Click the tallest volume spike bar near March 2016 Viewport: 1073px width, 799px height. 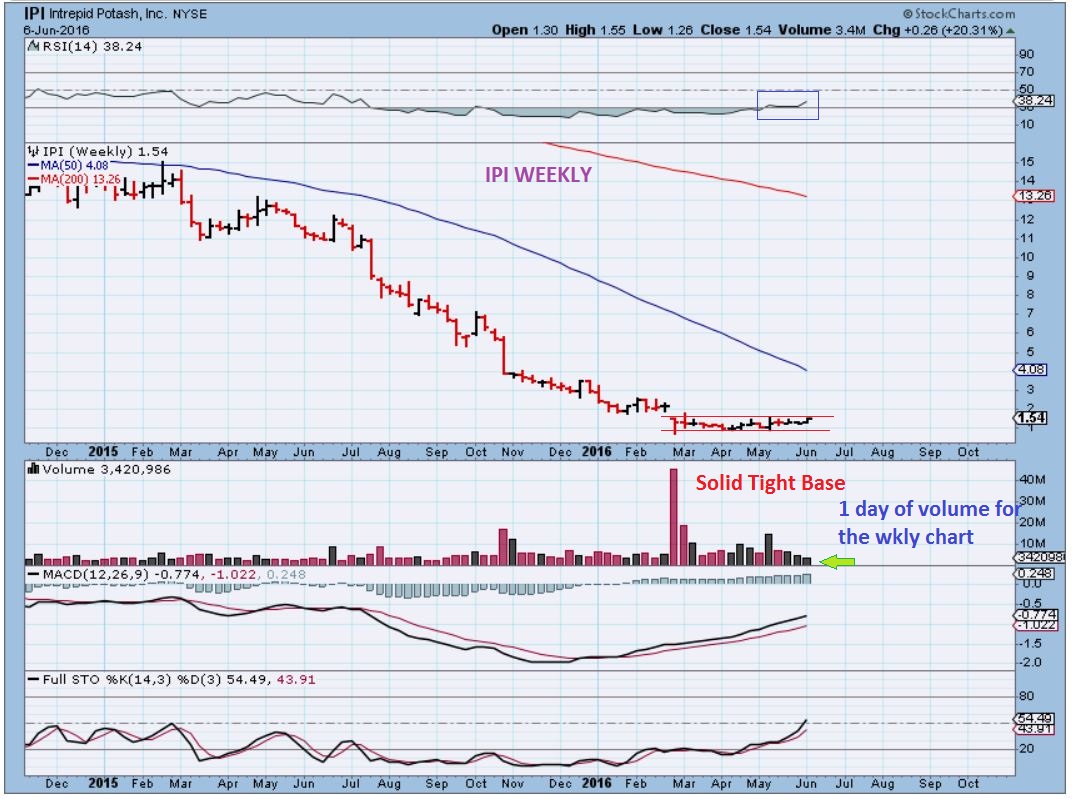pyautogui.click(x=673, y=516)
